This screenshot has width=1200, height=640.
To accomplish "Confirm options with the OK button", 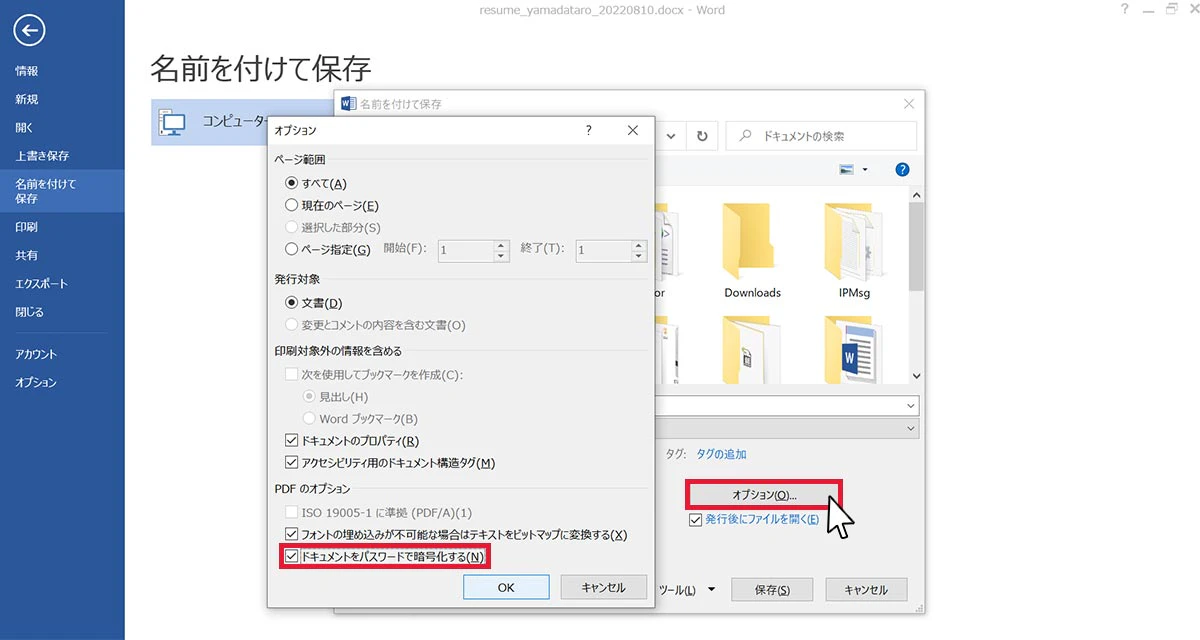I will click(506, 587).
